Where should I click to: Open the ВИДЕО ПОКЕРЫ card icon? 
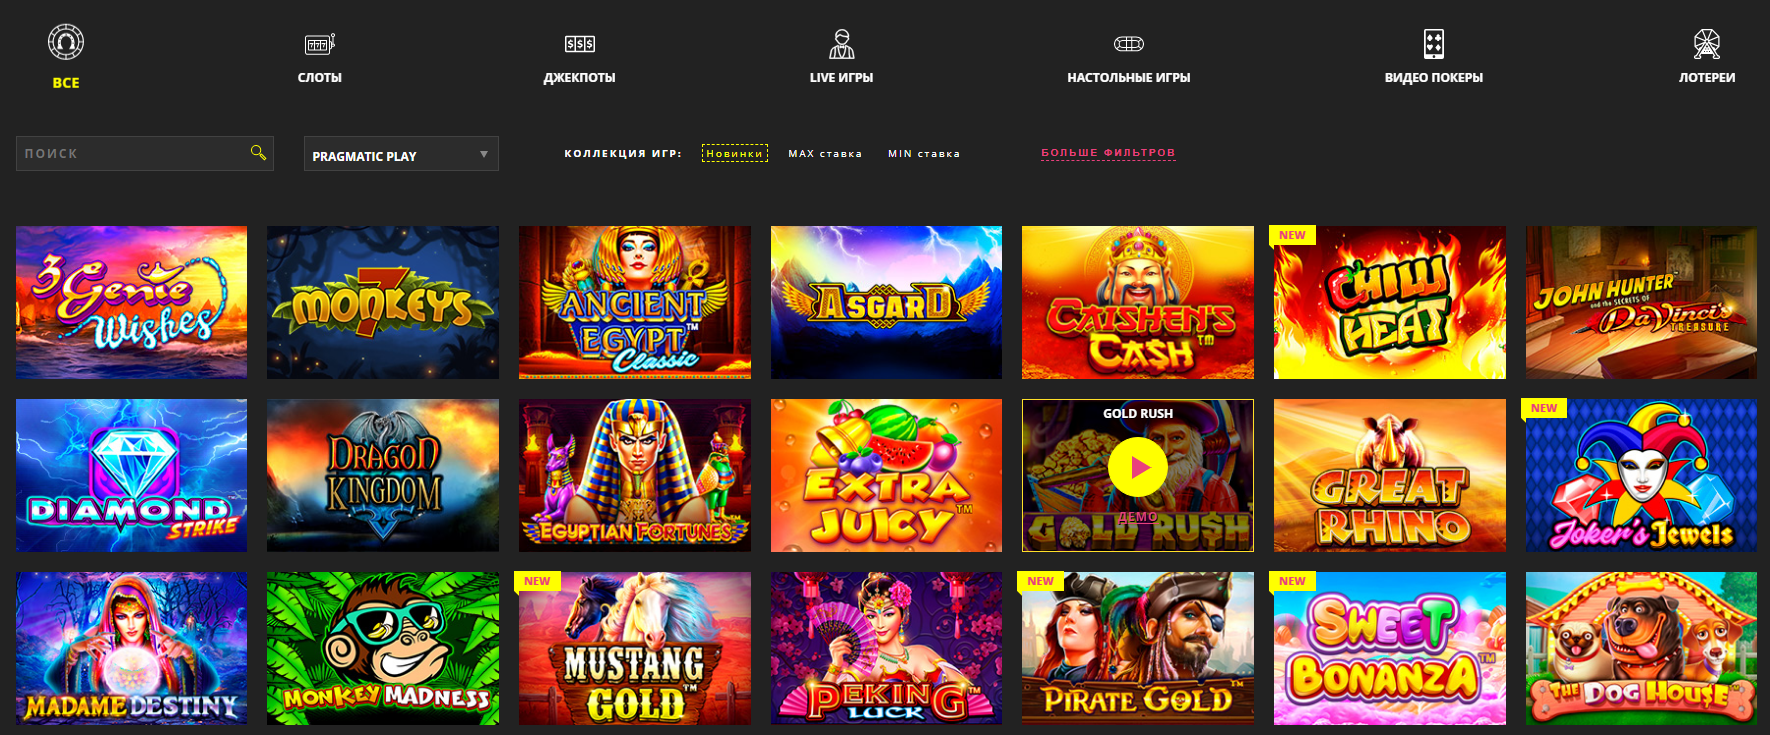1434,44
